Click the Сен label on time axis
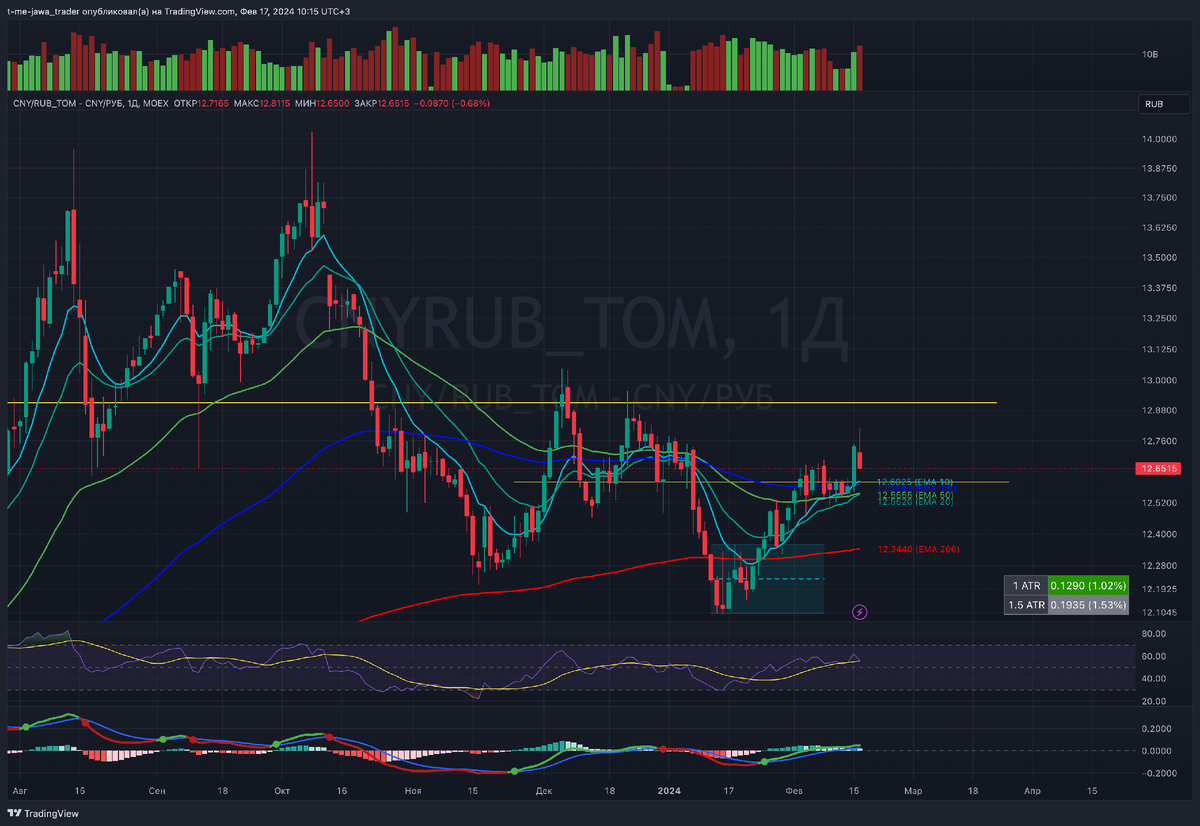The width and height of the screenshot is (1200, 826). coord(157,790)
